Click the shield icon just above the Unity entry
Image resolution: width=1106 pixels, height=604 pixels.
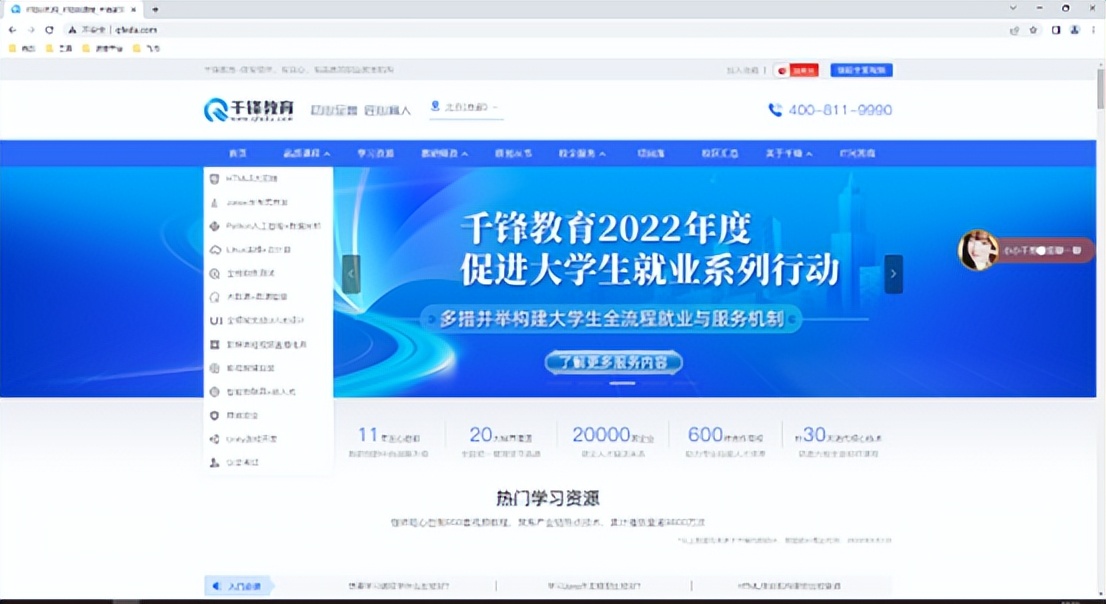[215, 416]
